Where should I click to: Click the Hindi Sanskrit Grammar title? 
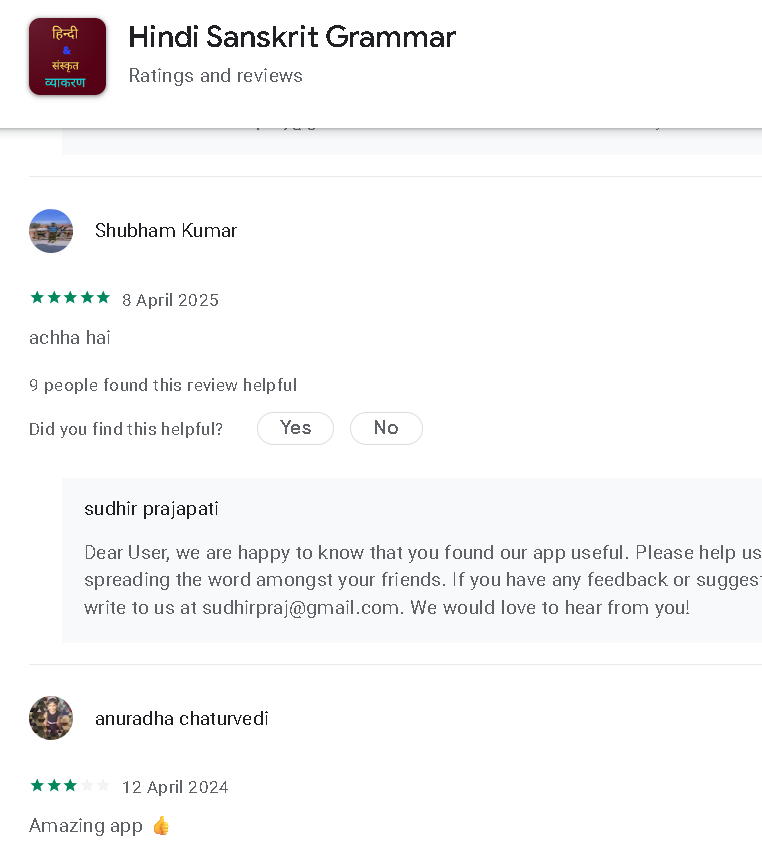(292, 37)
